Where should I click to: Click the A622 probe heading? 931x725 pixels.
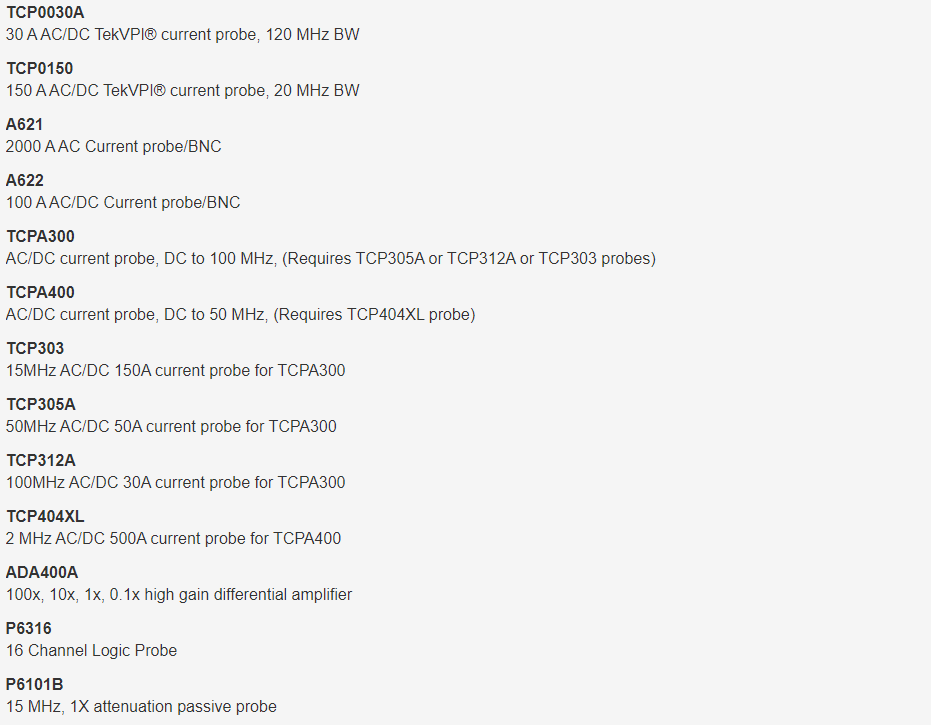tap(25, 181)
